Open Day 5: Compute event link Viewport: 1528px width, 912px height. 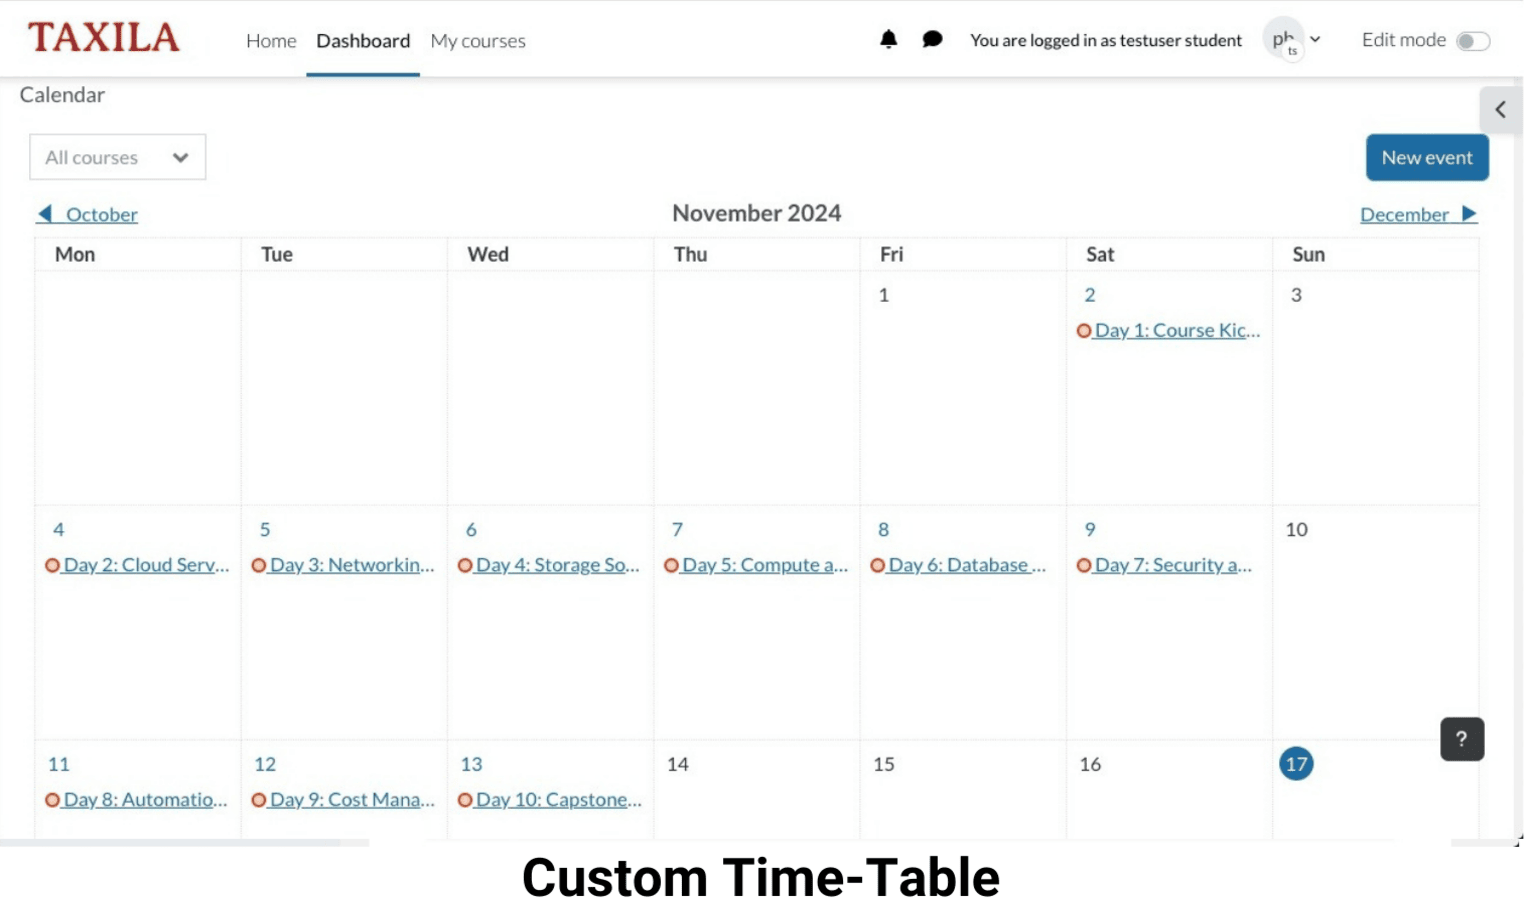pyautogui.click(x=764, y=565)
